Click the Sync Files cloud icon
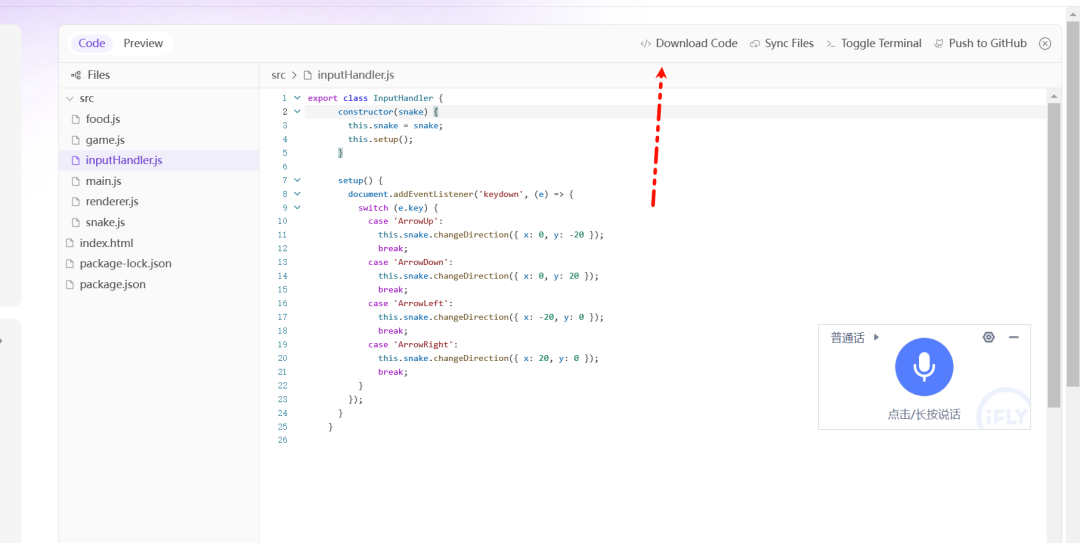This screenshot has width=1080, height=543. point(755,43)
